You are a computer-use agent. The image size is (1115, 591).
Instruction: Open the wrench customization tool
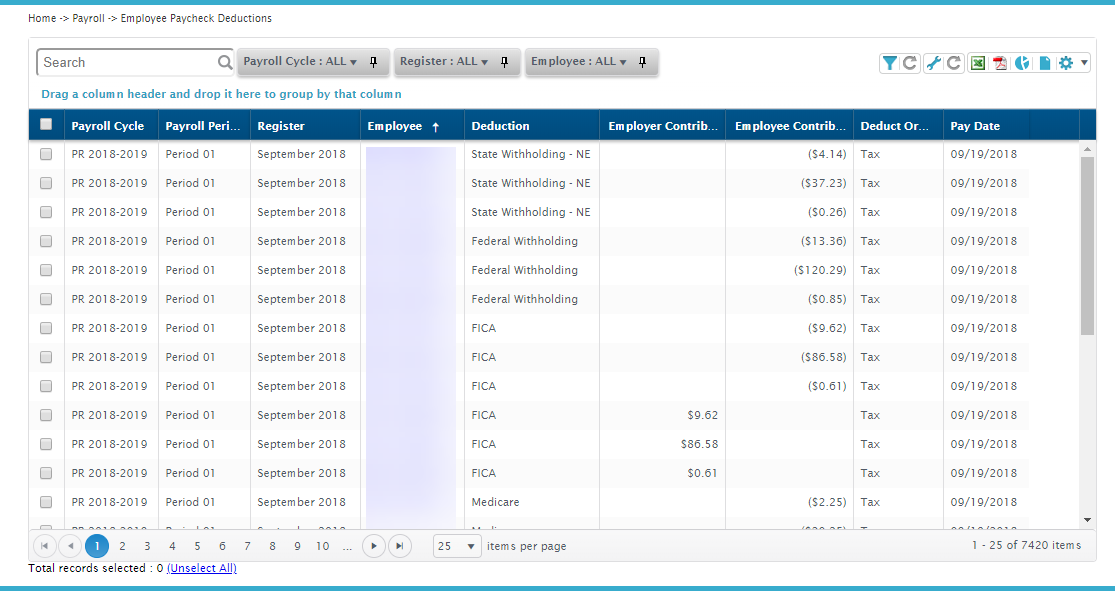(934, 63)
